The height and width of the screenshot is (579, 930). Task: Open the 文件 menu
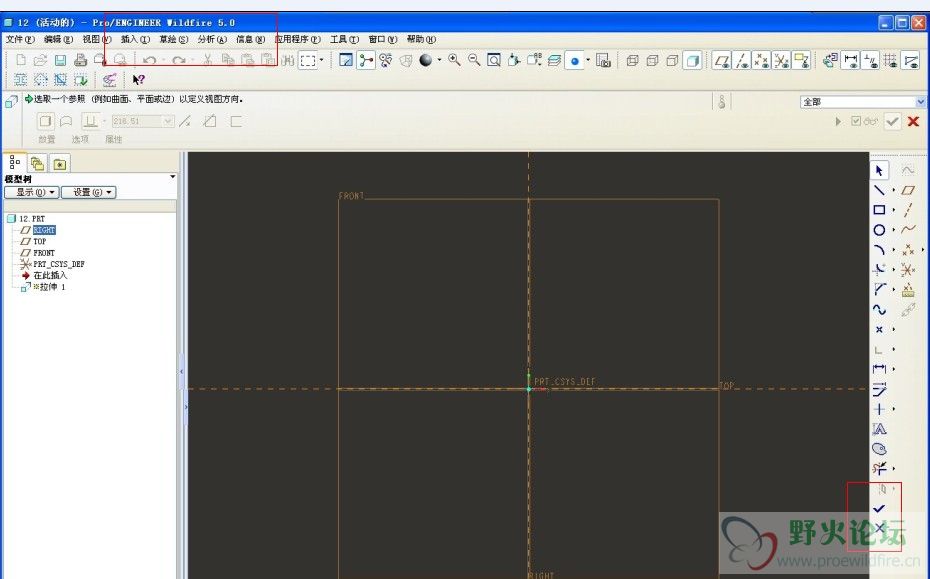pos(20,39)
